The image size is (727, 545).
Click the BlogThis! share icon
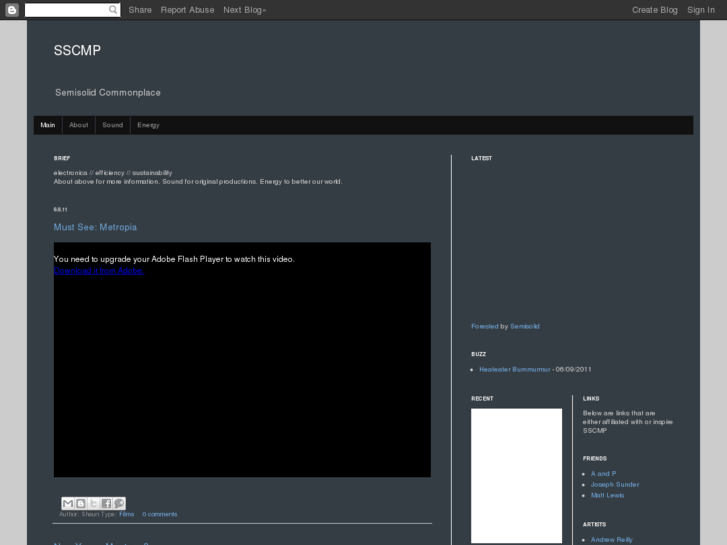[x=81, y=503]
